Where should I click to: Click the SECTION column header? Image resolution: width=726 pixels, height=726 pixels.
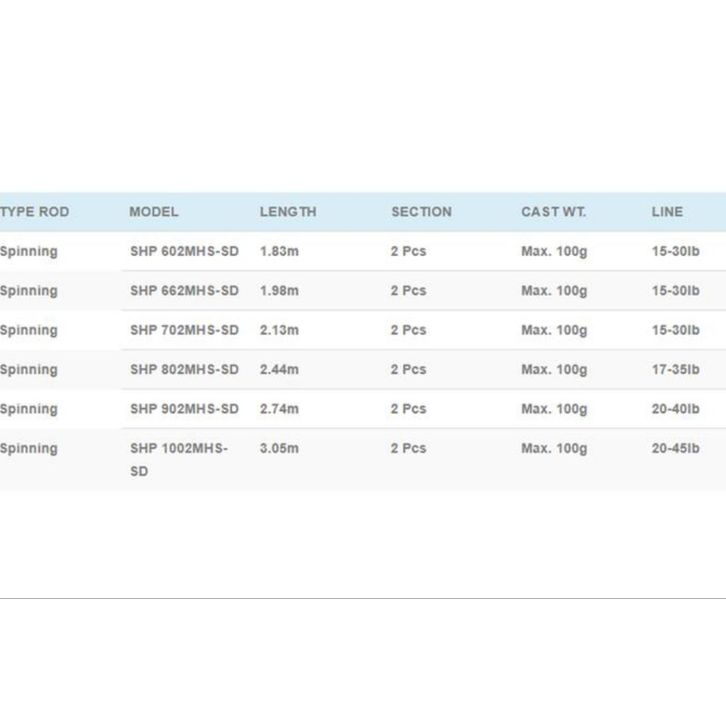[x=421, y=212]
